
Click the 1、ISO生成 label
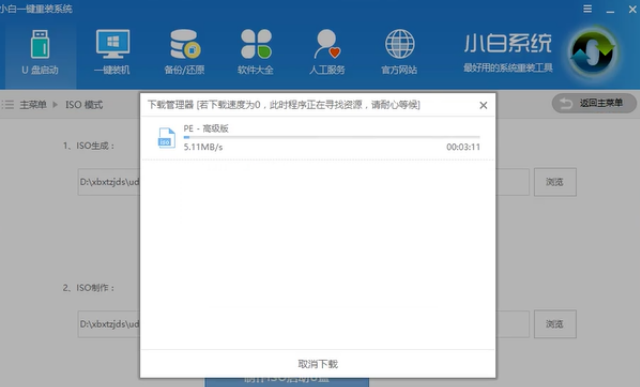[x=89, y=146]
